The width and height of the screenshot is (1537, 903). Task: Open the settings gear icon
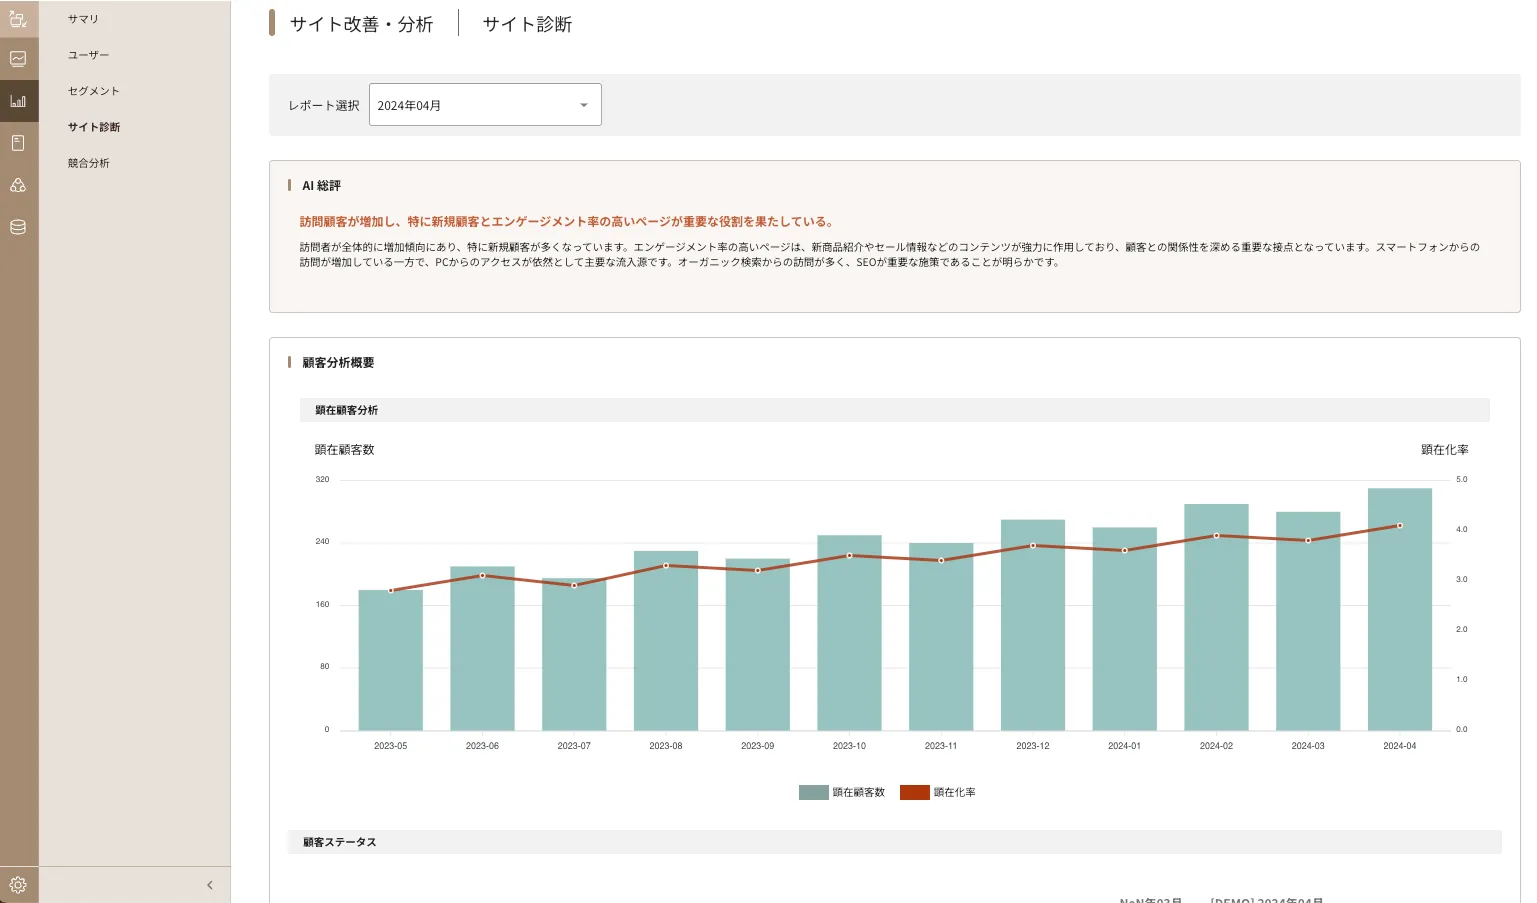point(18,885)
